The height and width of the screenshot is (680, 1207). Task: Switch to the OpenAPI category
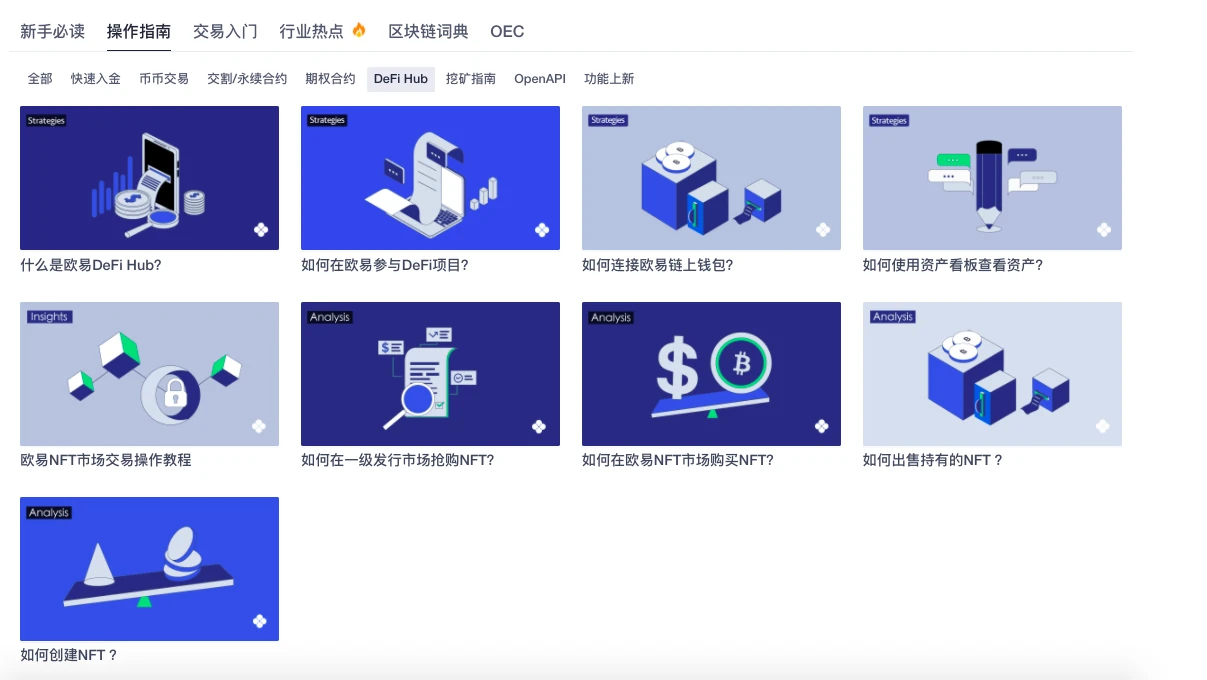tap(540, 79)
